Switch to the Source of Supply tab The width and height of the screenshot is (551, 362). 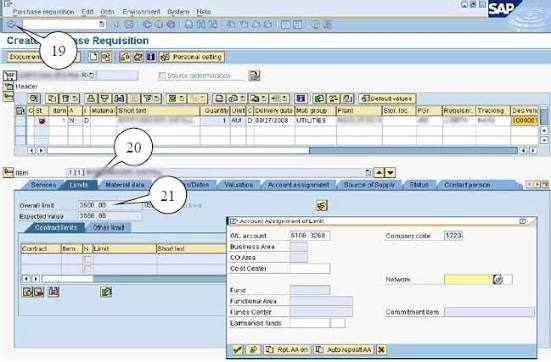pos(369,185)
